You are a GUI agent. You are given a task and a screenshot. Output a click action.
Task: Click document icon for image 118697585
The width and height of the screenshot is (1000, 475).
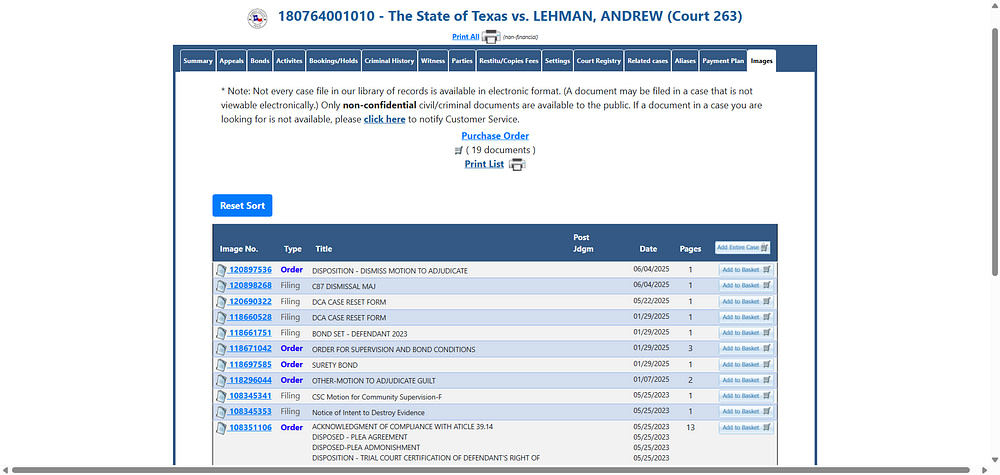[x=221, y=365]
